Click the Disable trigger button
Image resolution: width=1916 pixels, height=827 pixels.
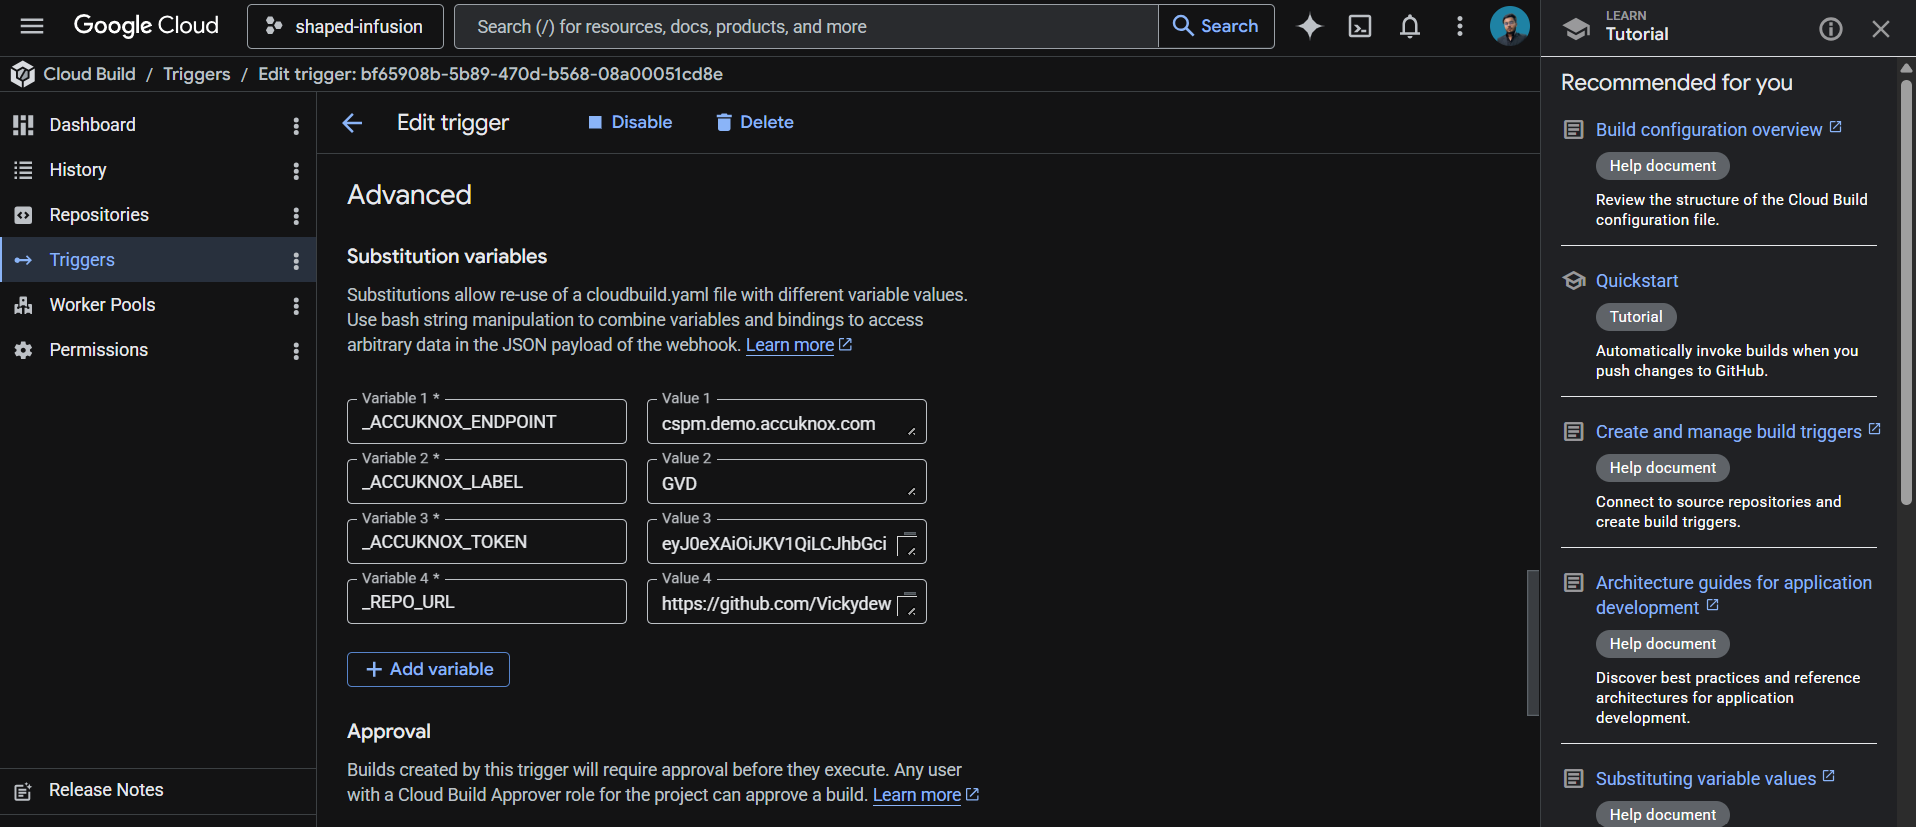tap(630, 122)
